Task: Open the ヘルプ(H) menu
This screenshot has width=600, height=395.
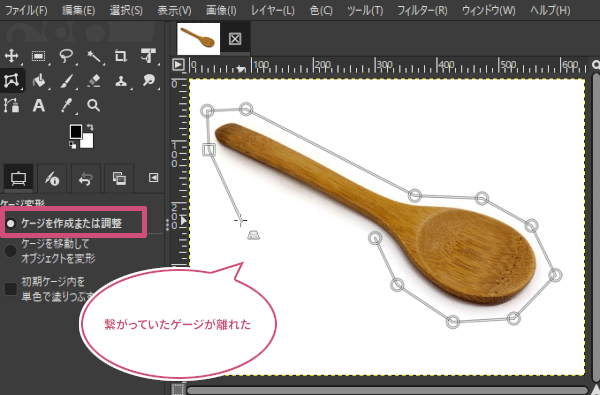Action: [x=550, y=10]
